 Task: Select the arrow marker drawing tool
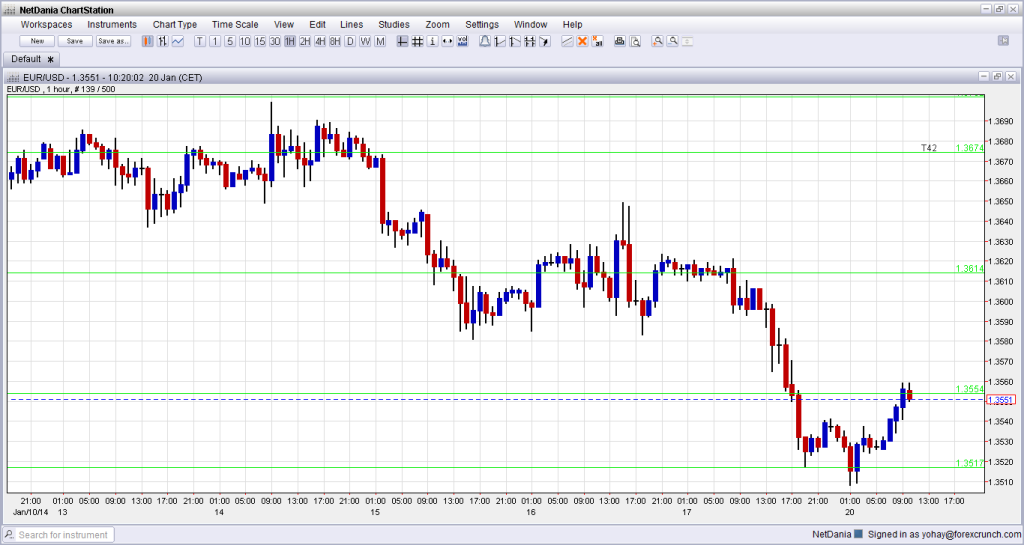(x=545, y=41)
